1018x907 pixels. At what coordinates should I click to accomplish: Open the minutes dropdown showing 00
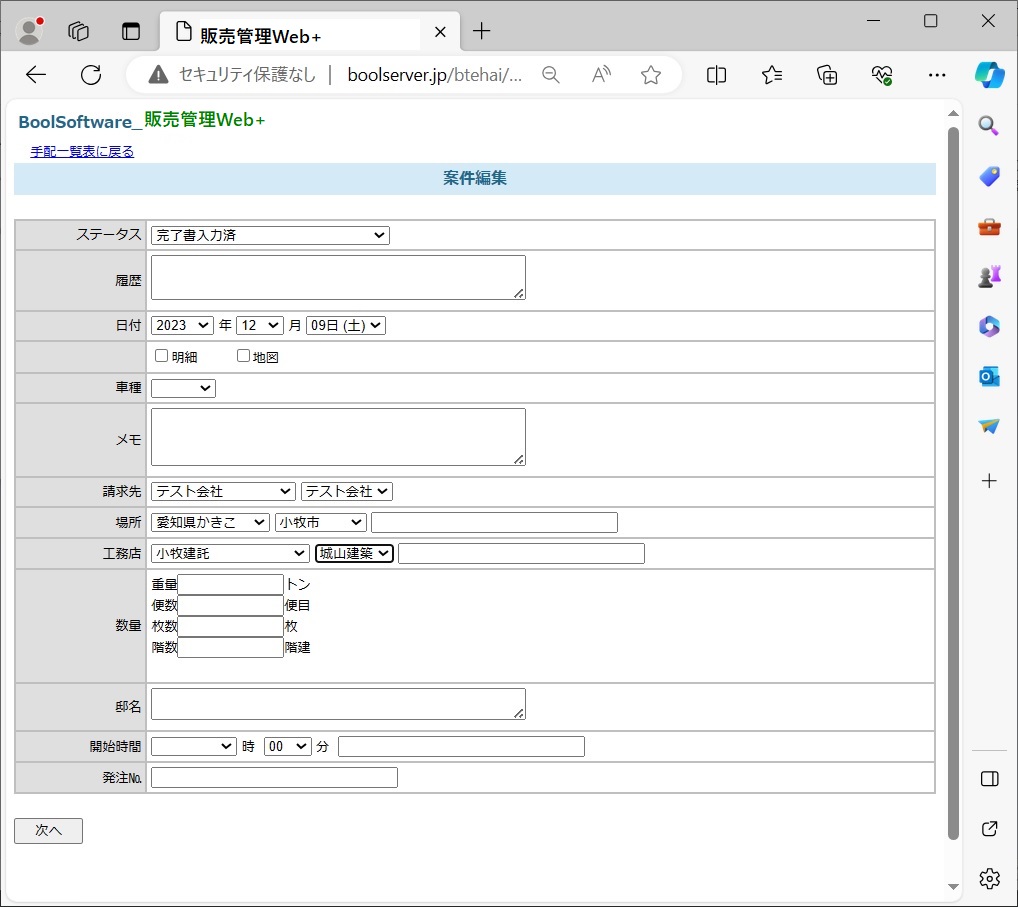[288, 747]
